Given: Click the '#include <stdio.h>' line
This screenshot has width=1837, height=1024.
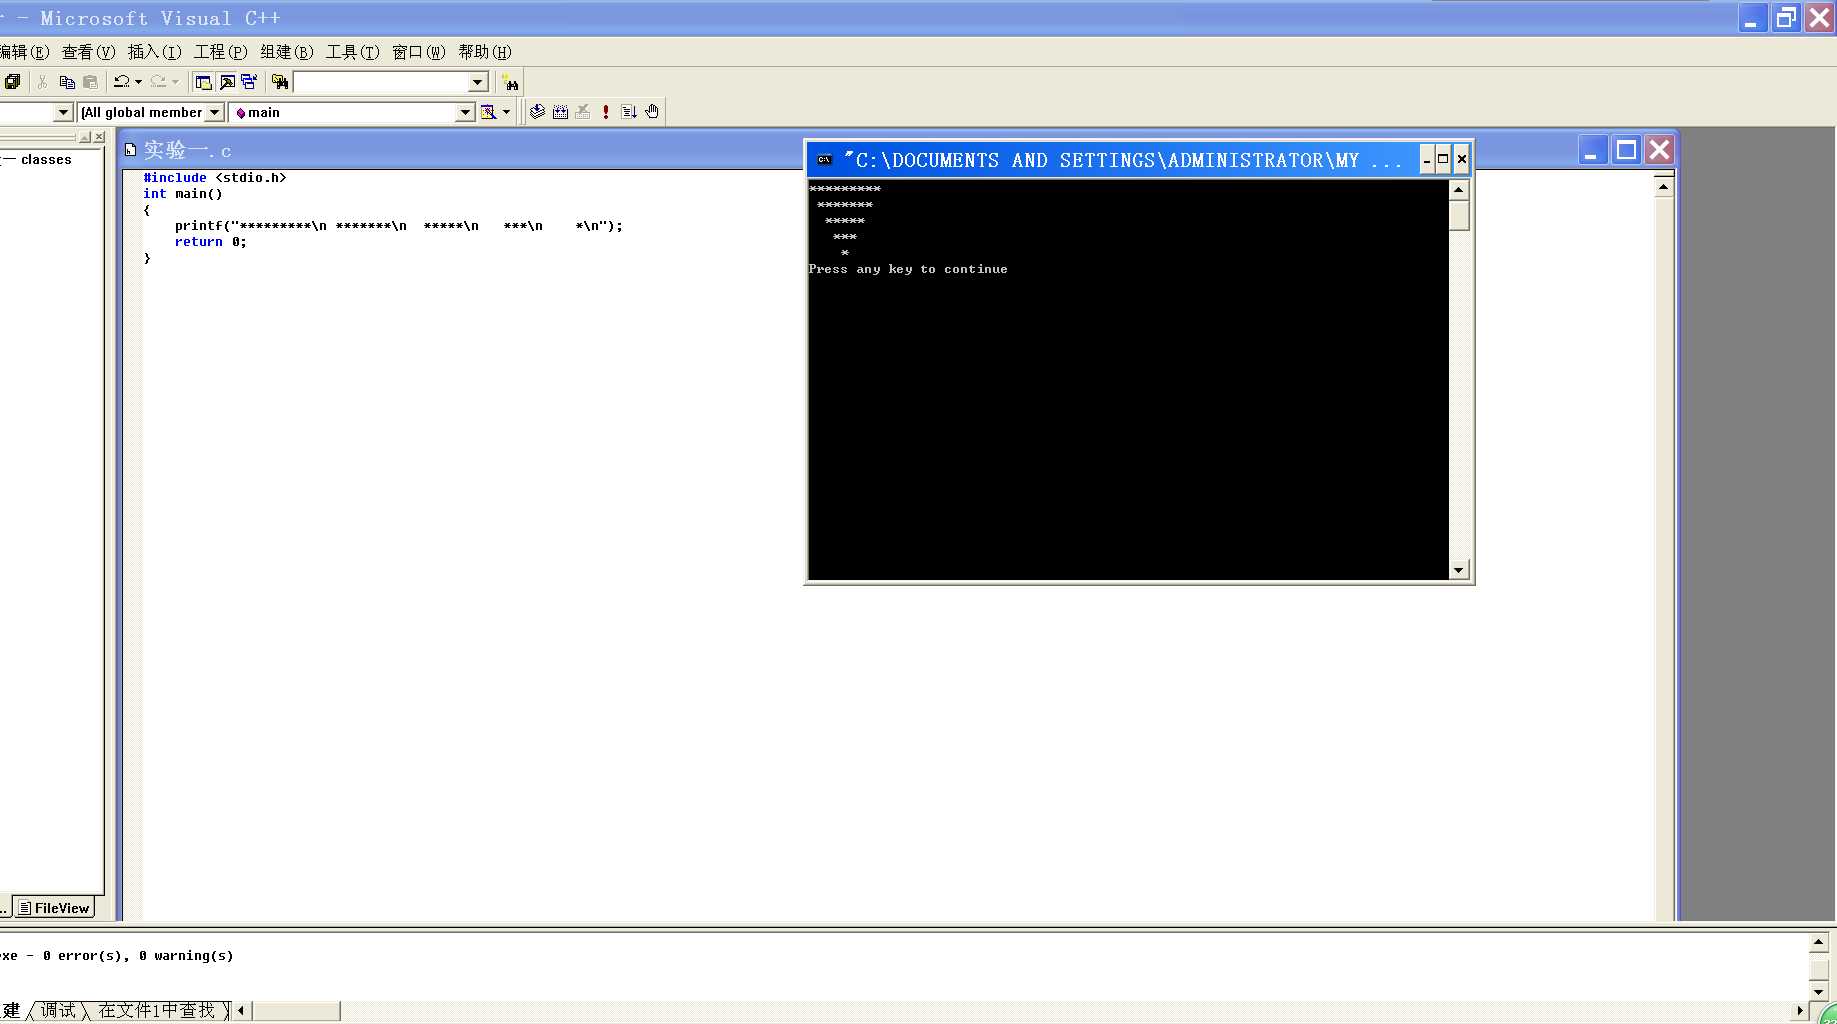Looking at the screenshot, I should click(214, 178).
